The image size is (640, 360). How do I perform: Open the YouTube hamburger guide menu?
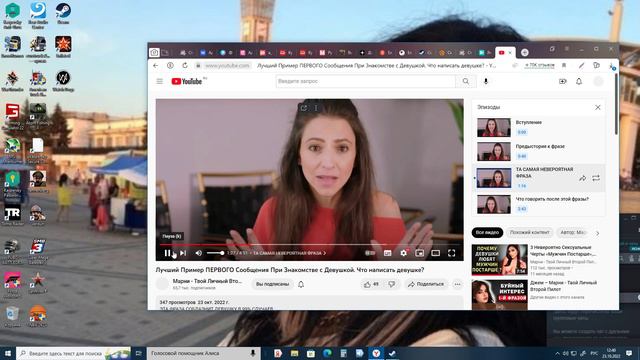(x=160, y=81)
